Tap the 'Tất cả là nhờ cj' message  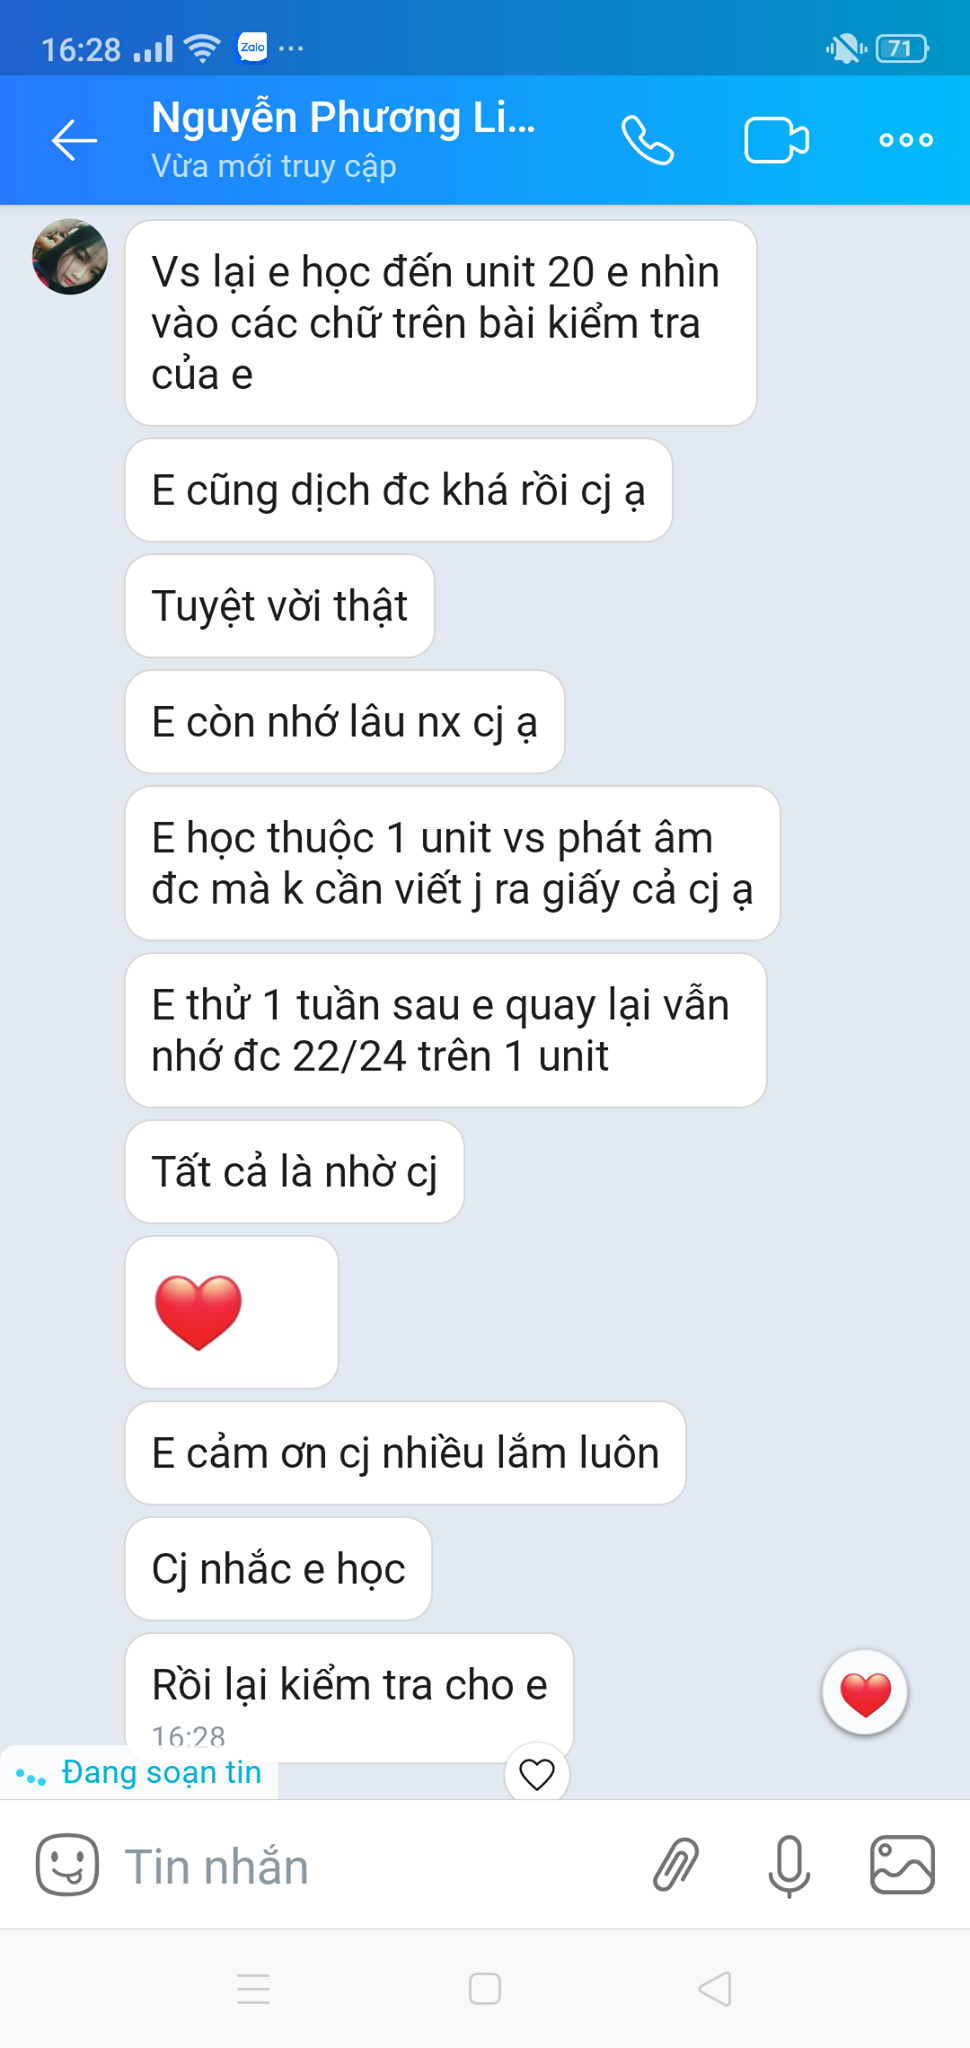295,1172
